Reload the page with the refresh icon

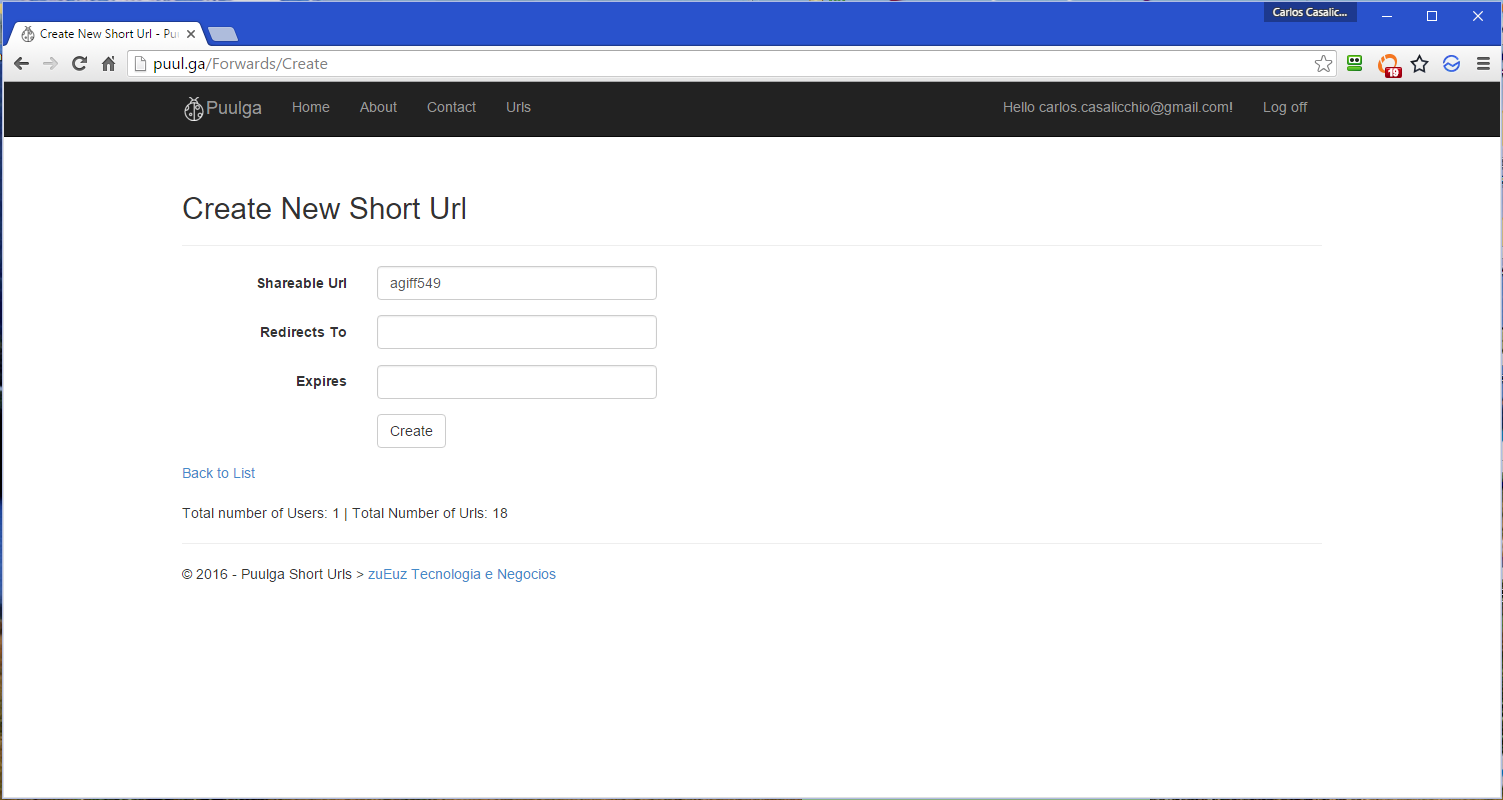point(80,64)
